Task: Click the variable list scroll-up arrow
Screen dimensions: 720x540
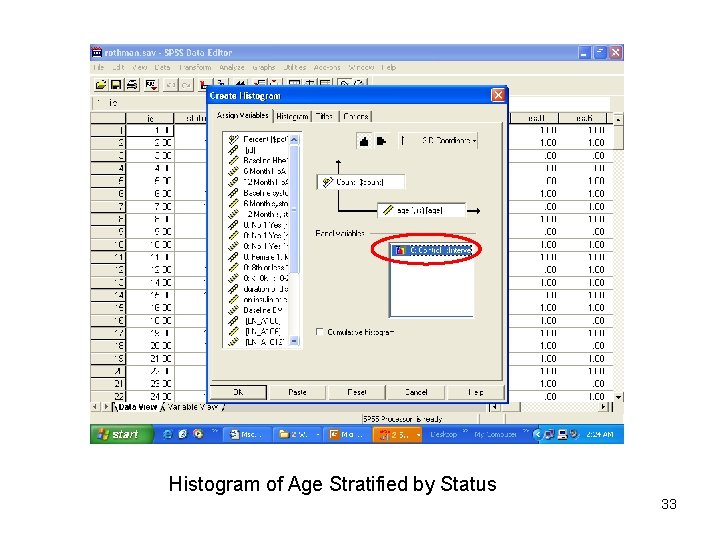Action: pyautogui.click(x=294, y=139)
